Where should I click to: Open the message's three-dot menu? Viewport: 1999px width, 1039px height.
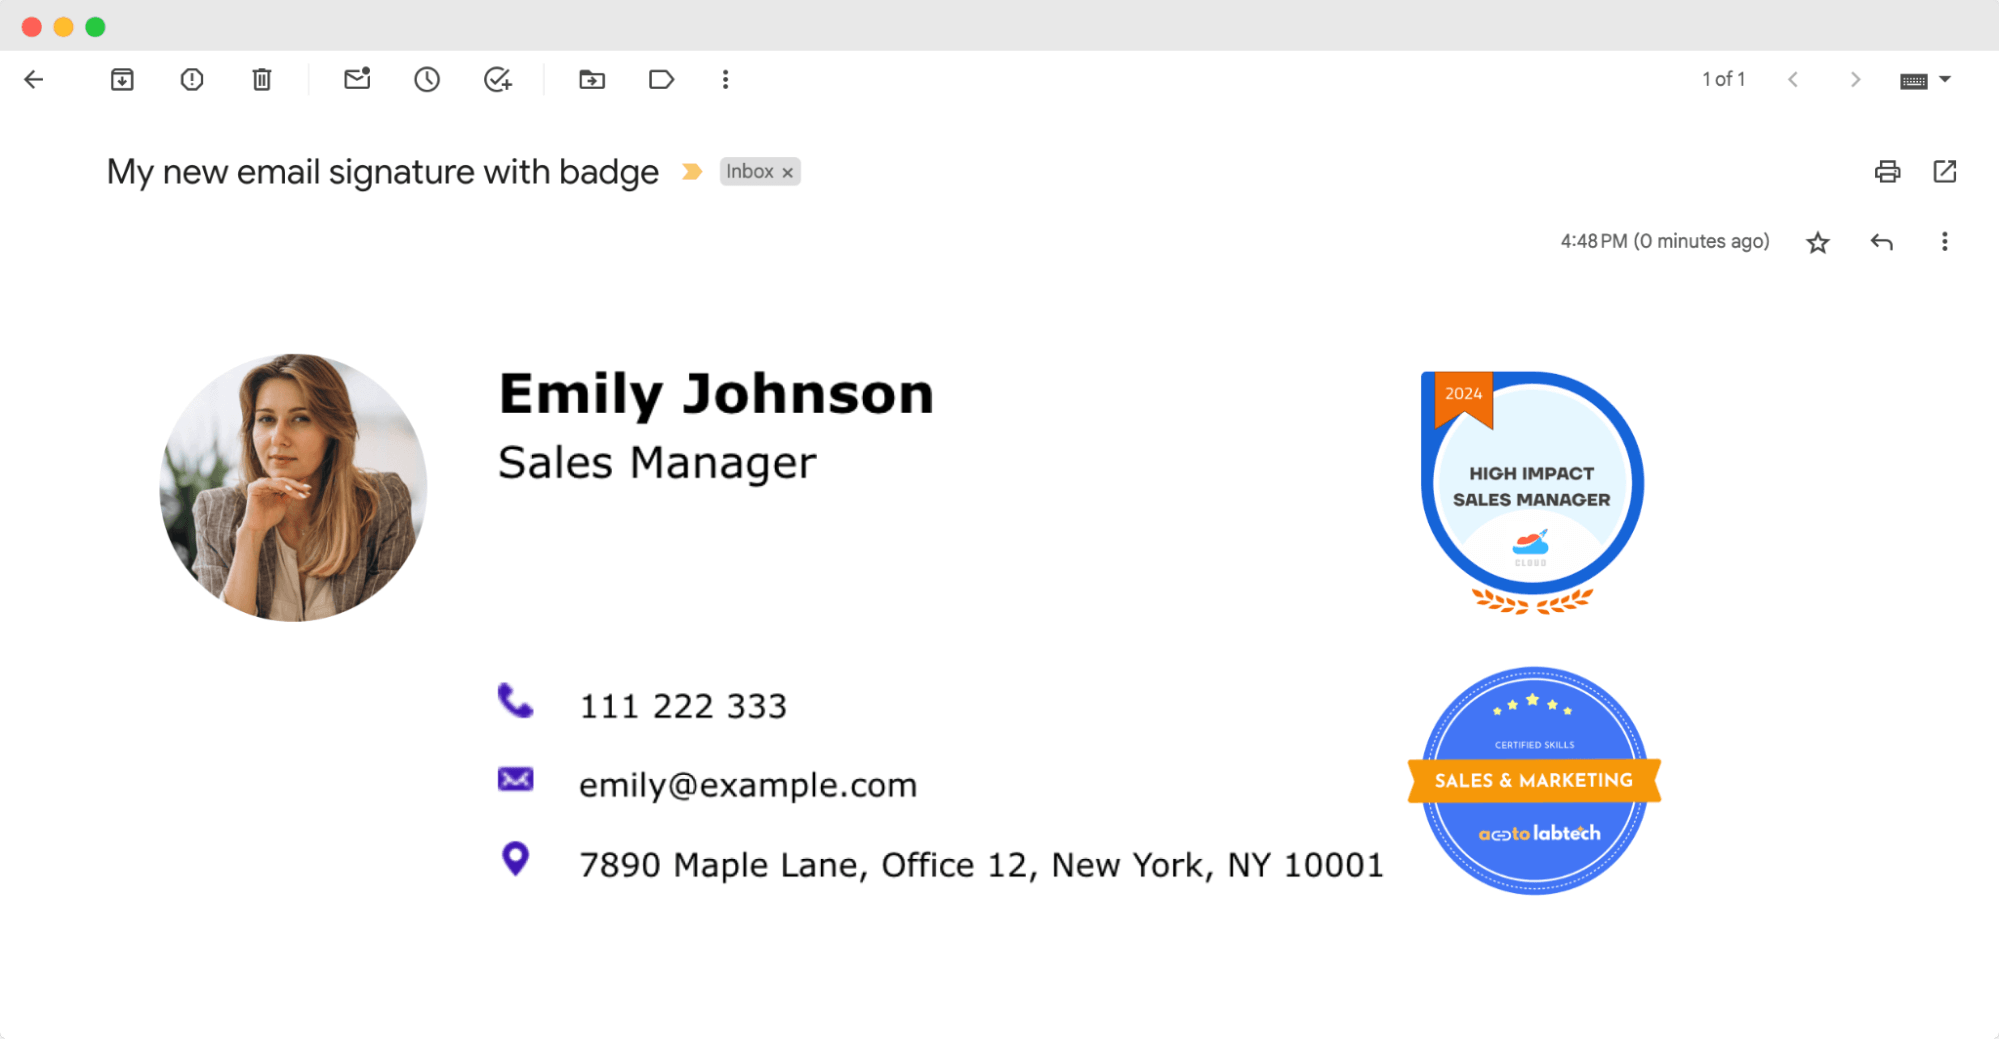click(x=1945, y=242)
